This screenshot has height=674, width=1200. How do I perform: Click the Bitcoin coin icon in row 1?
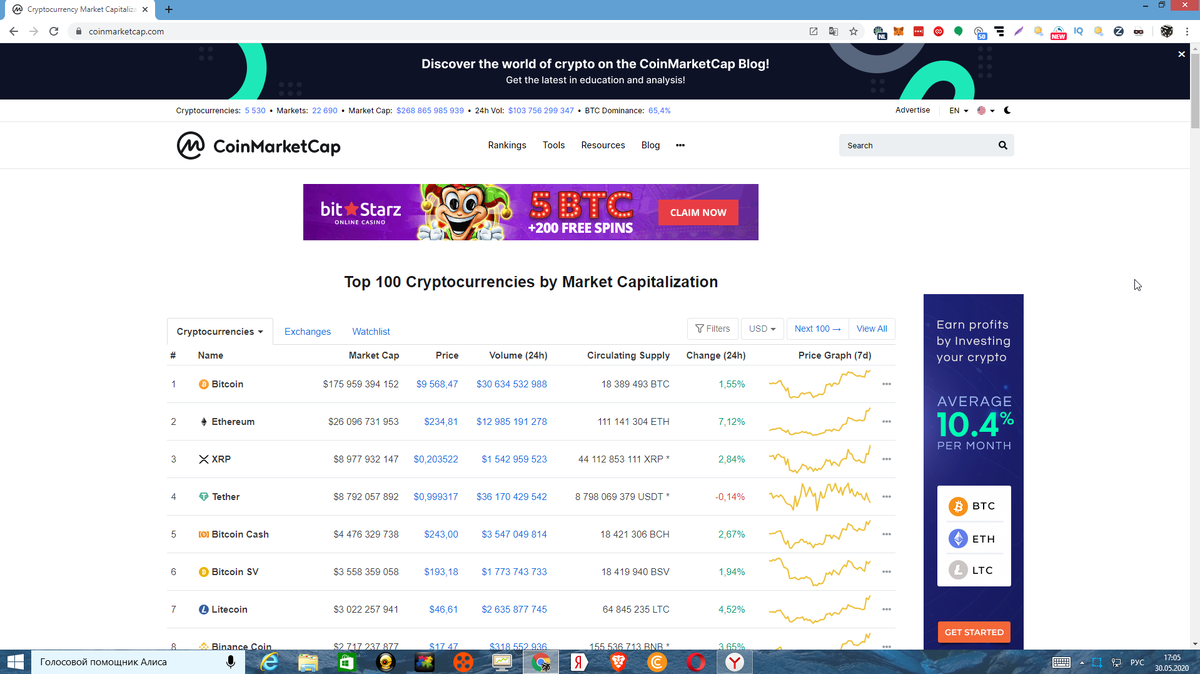point(205,383)
